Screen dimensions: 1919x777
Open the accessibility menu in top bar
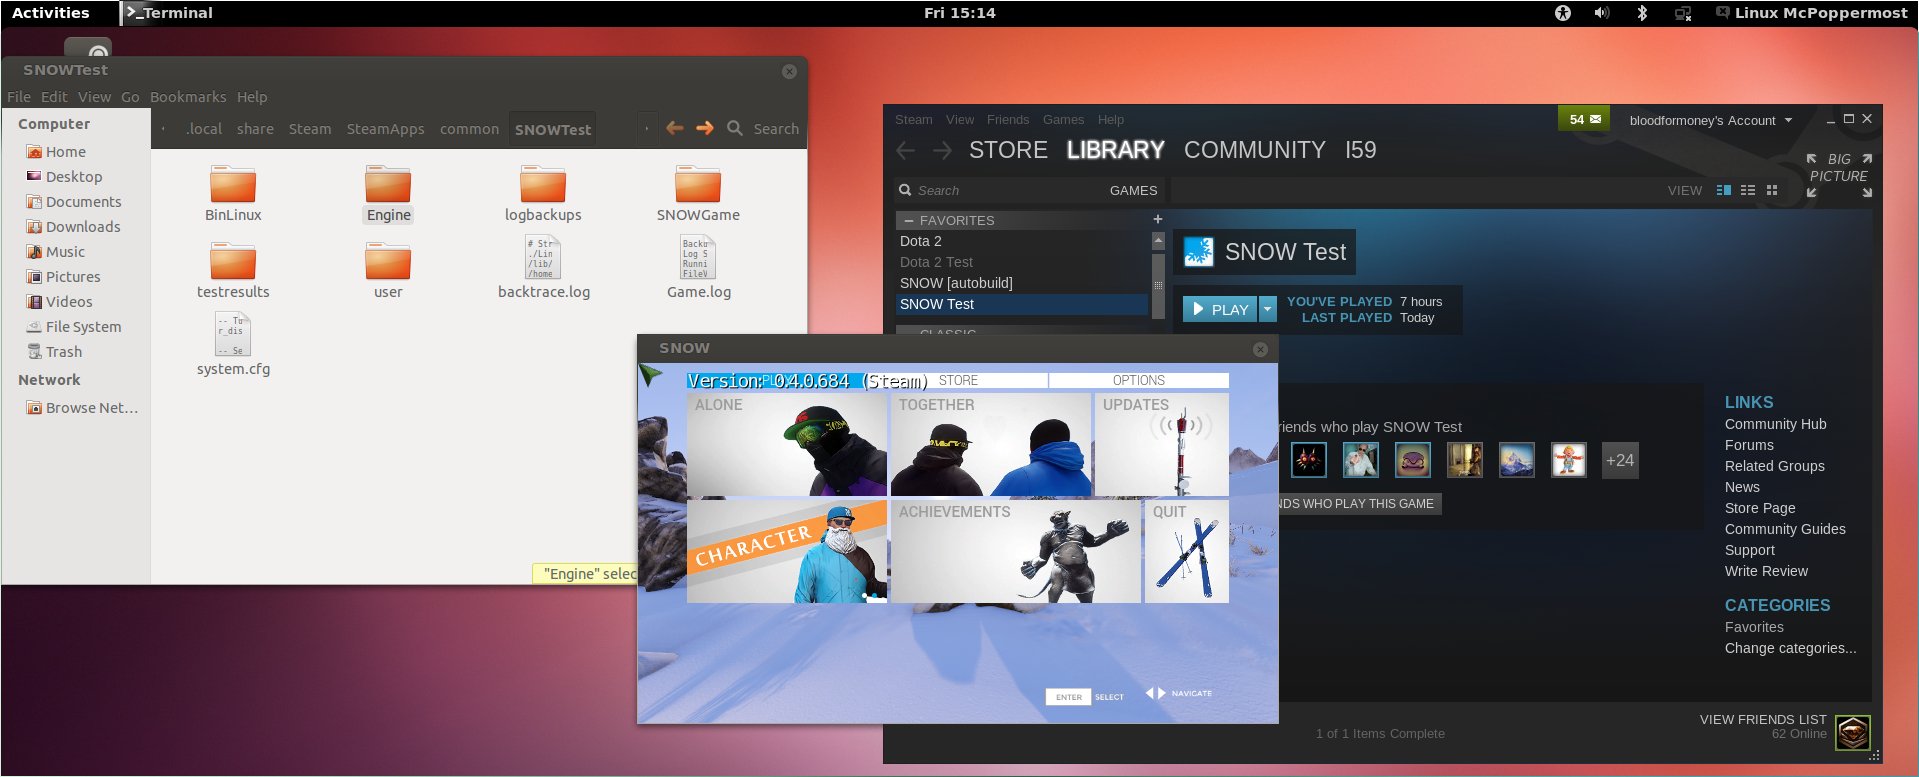[1563, 13]
